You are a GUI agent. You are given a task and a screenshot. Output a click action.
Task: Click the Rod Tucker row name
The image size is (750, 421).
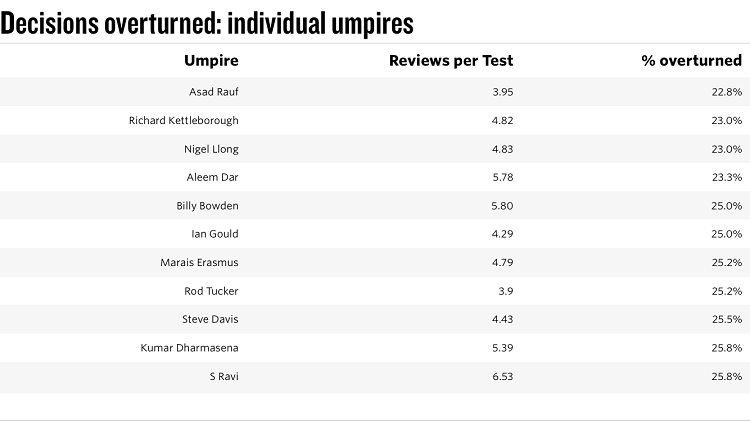(211, 291)
